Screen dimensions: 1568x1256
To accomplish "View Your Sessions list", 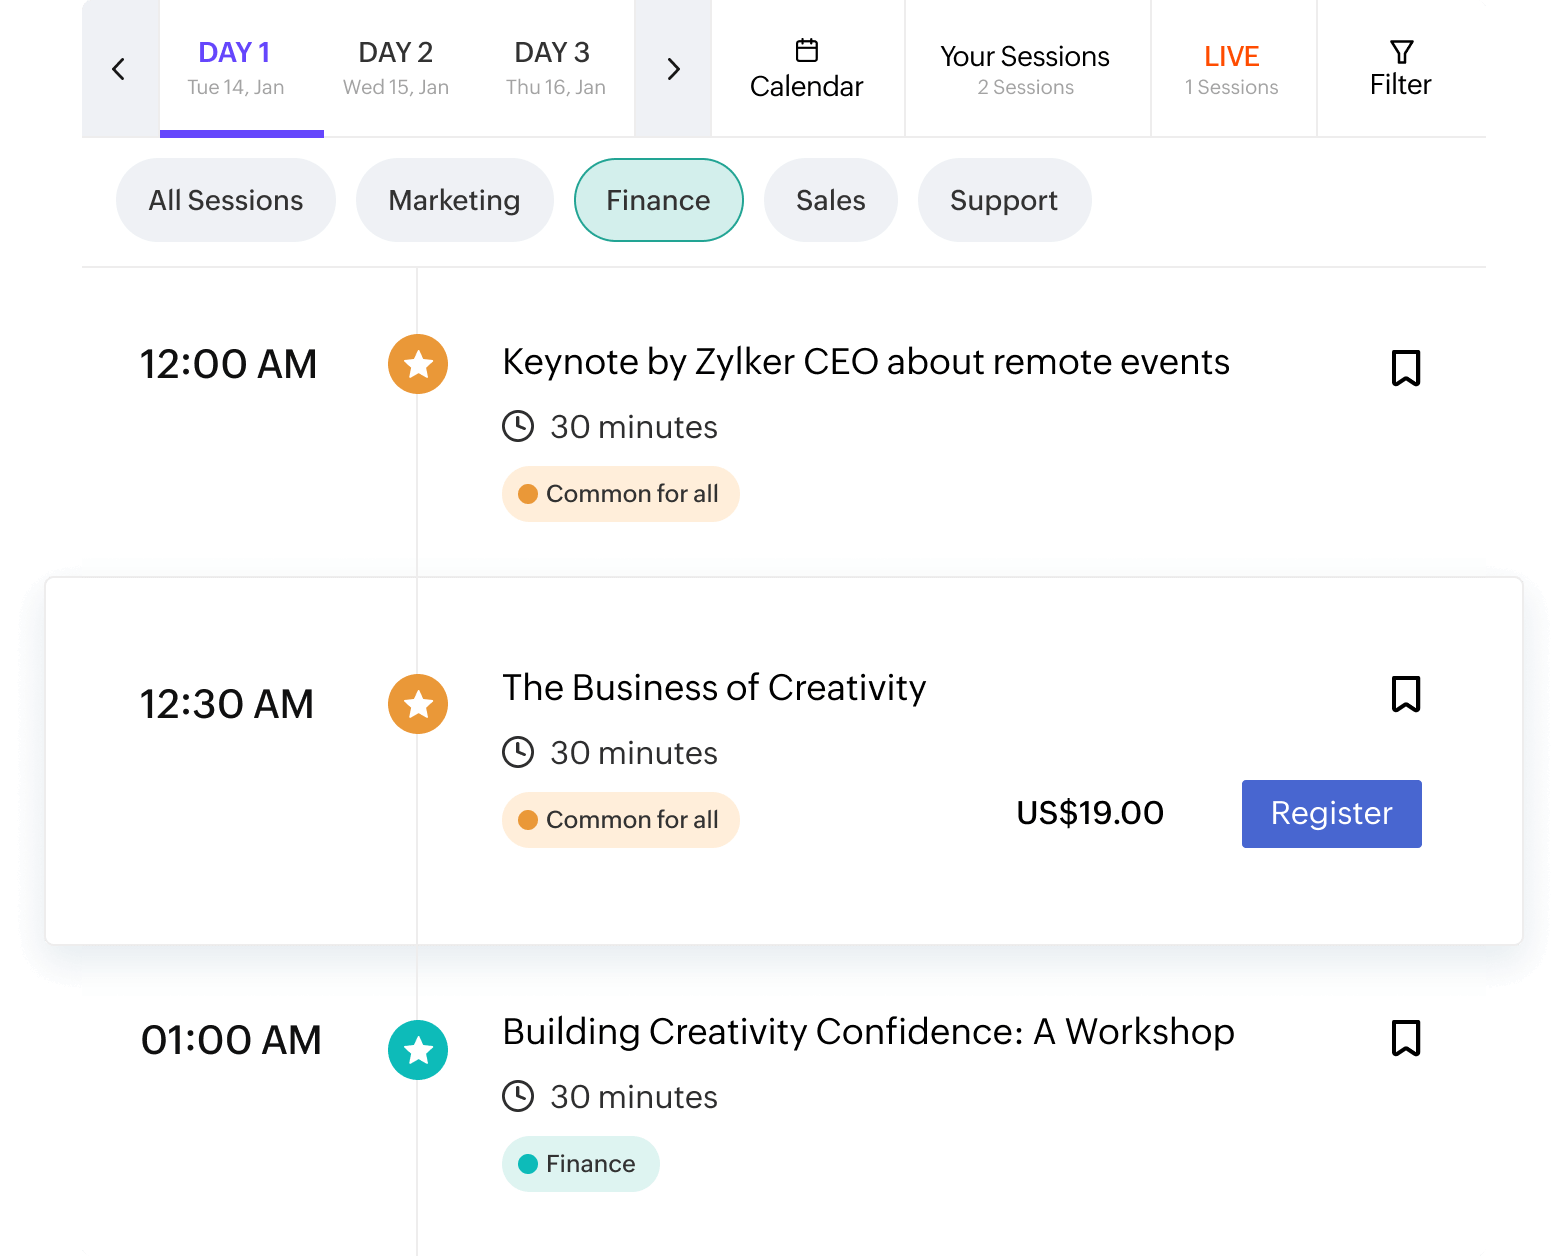I will point(1025,69).
